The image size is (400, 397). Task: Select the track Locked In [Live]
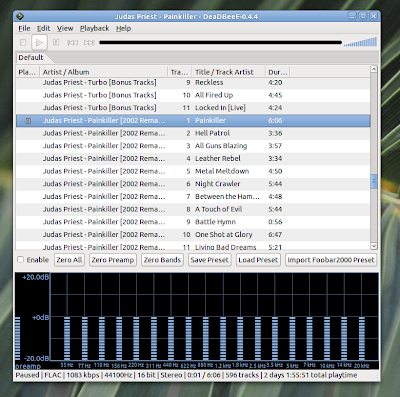pyautogui.click(x=193, y=108)
